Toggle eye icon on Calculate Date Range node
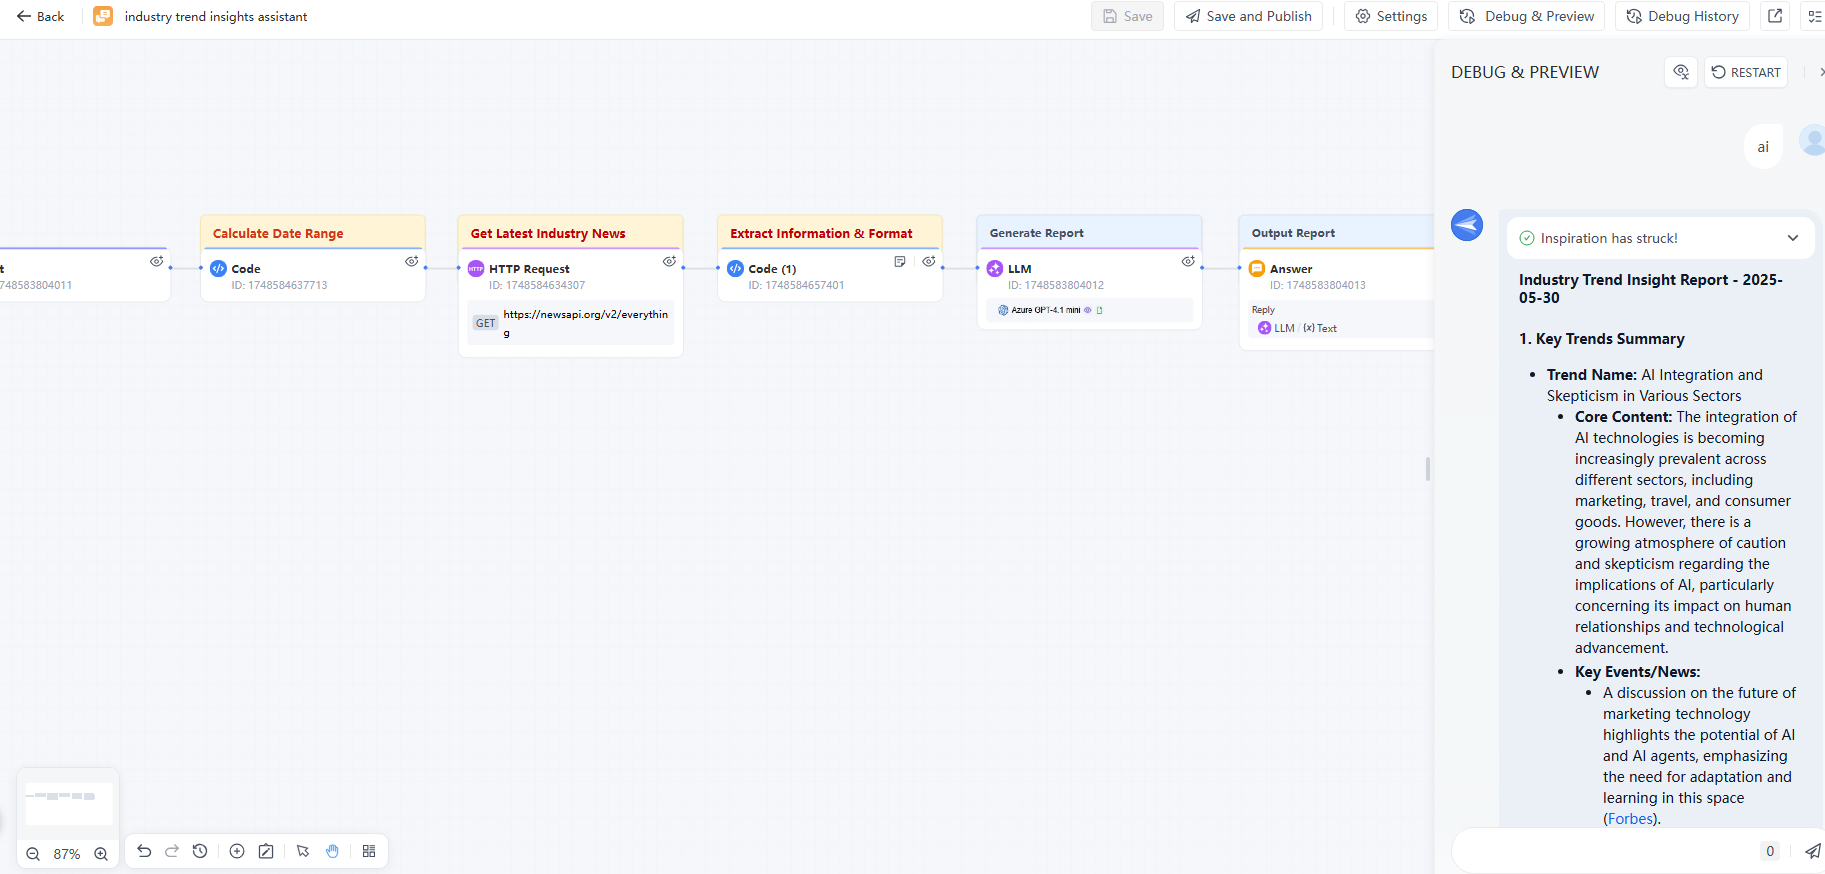This screenshot has width=1825, height=874. 411,261
